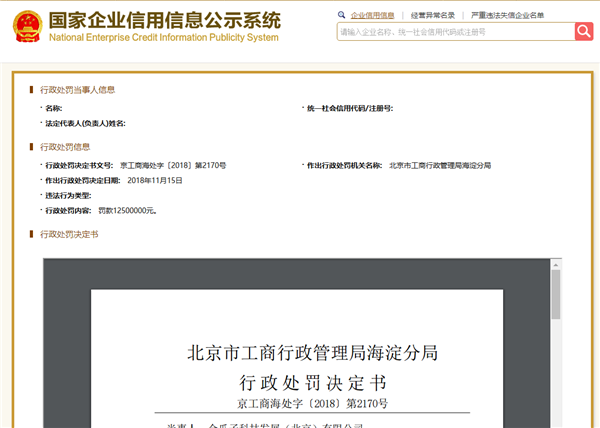Click the National Enterprise Credit Information Publicity System text
The width and height of the screenshot is (600, 428).
164,37
